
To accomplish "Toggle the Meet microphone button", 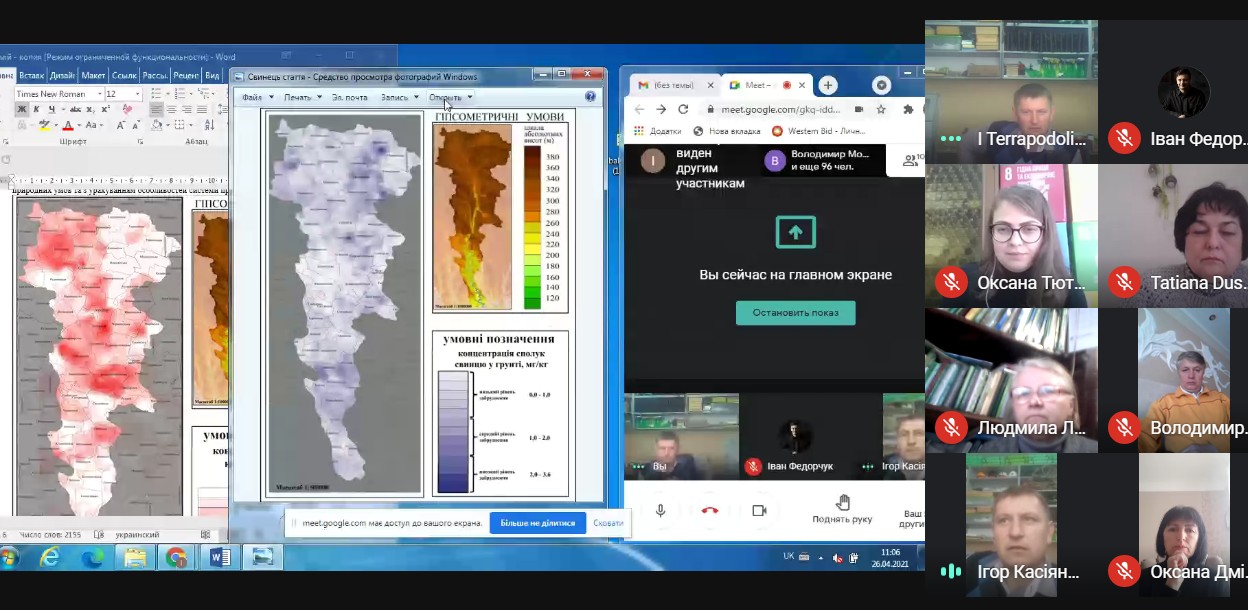I will coord(660,510).
